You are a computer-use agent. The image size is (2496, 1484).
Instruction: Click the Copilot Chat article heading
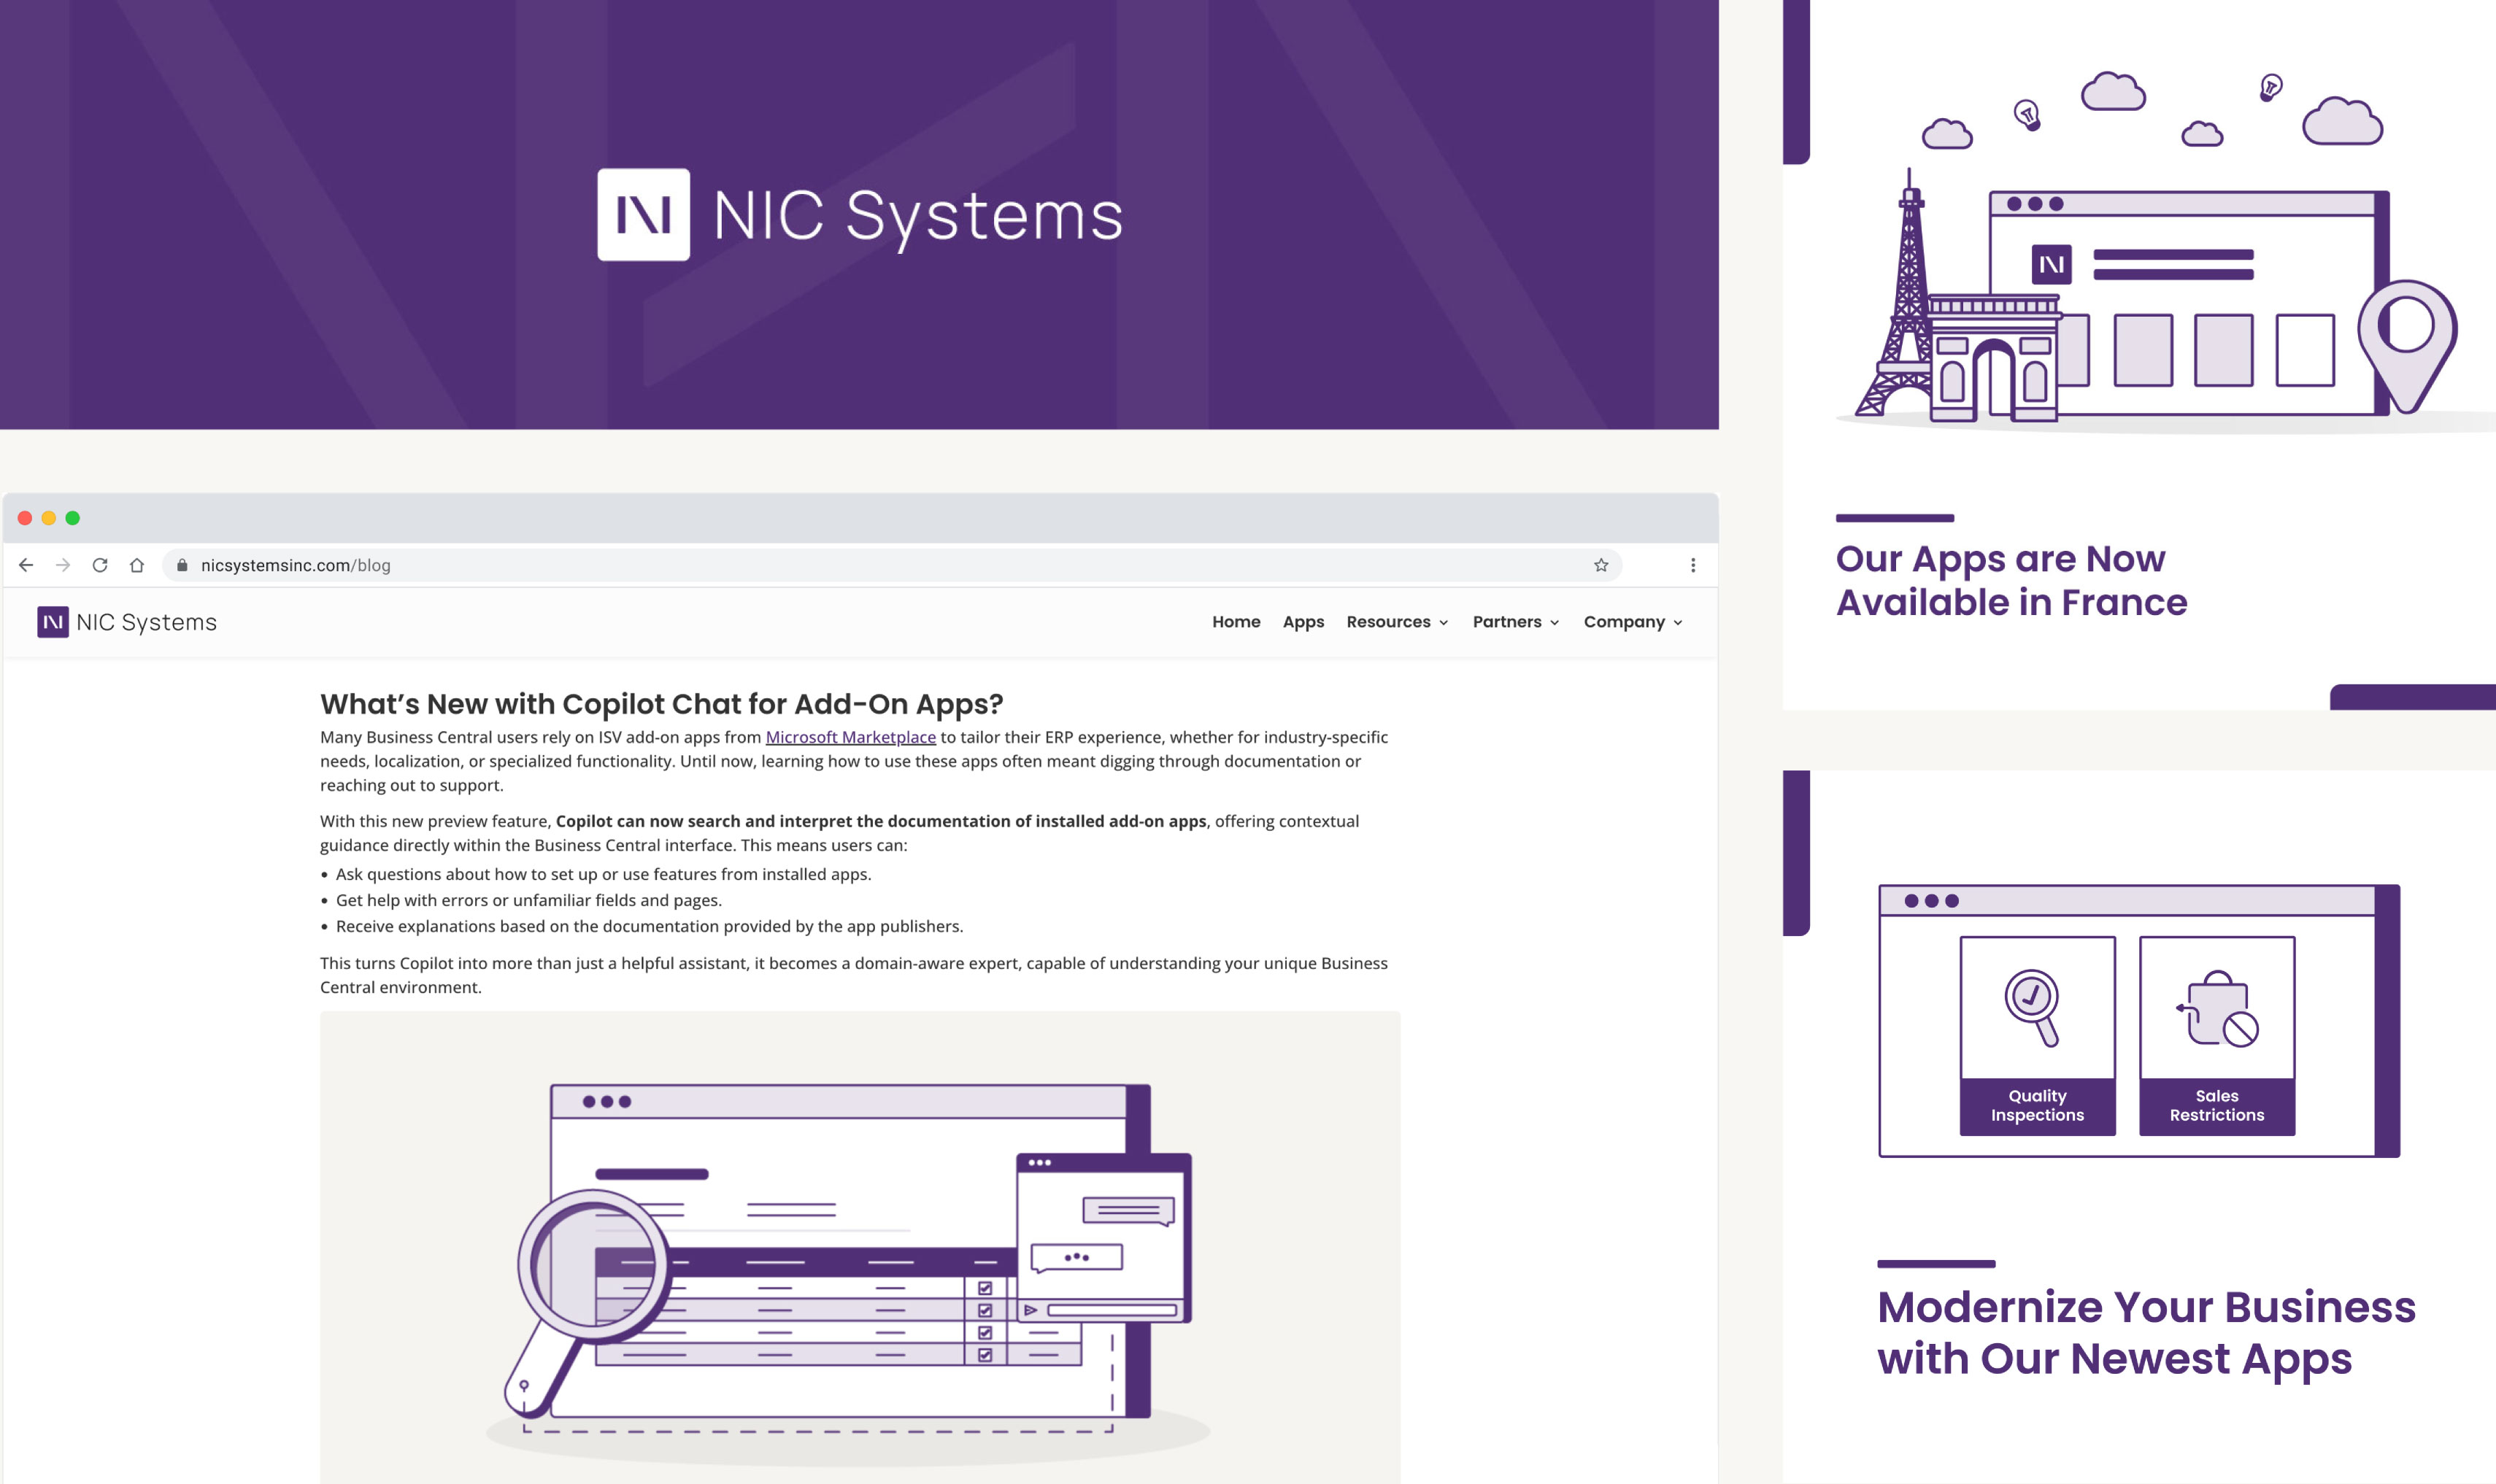pyautogui.click(x=661, y=704)
